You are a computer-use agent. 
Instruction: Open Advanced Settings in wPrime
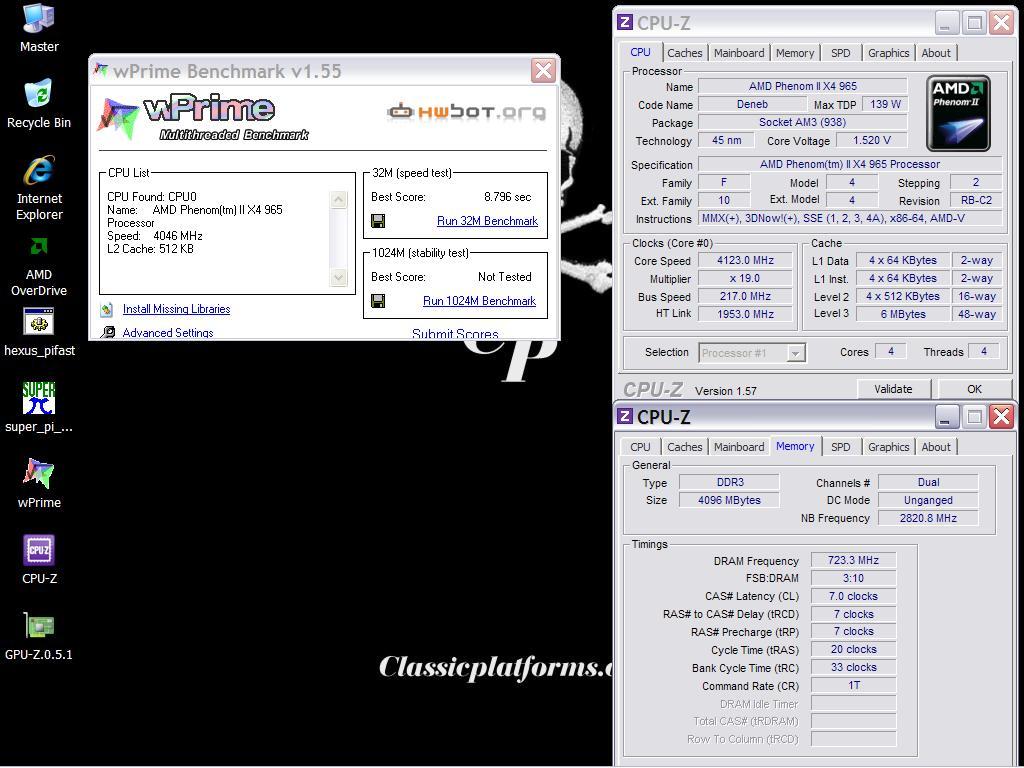coord(168,332)
